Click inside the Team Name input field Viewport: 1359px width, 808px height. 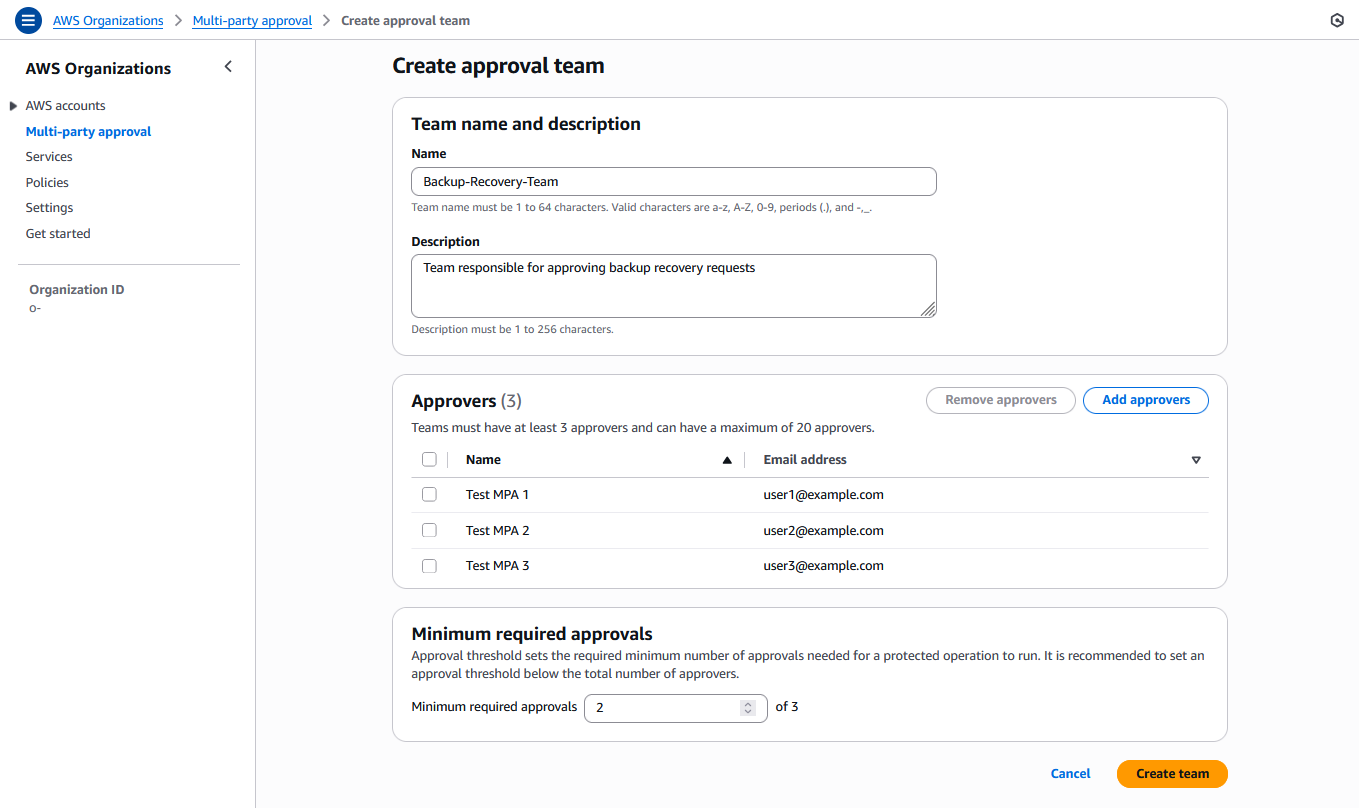click(673, 181)
